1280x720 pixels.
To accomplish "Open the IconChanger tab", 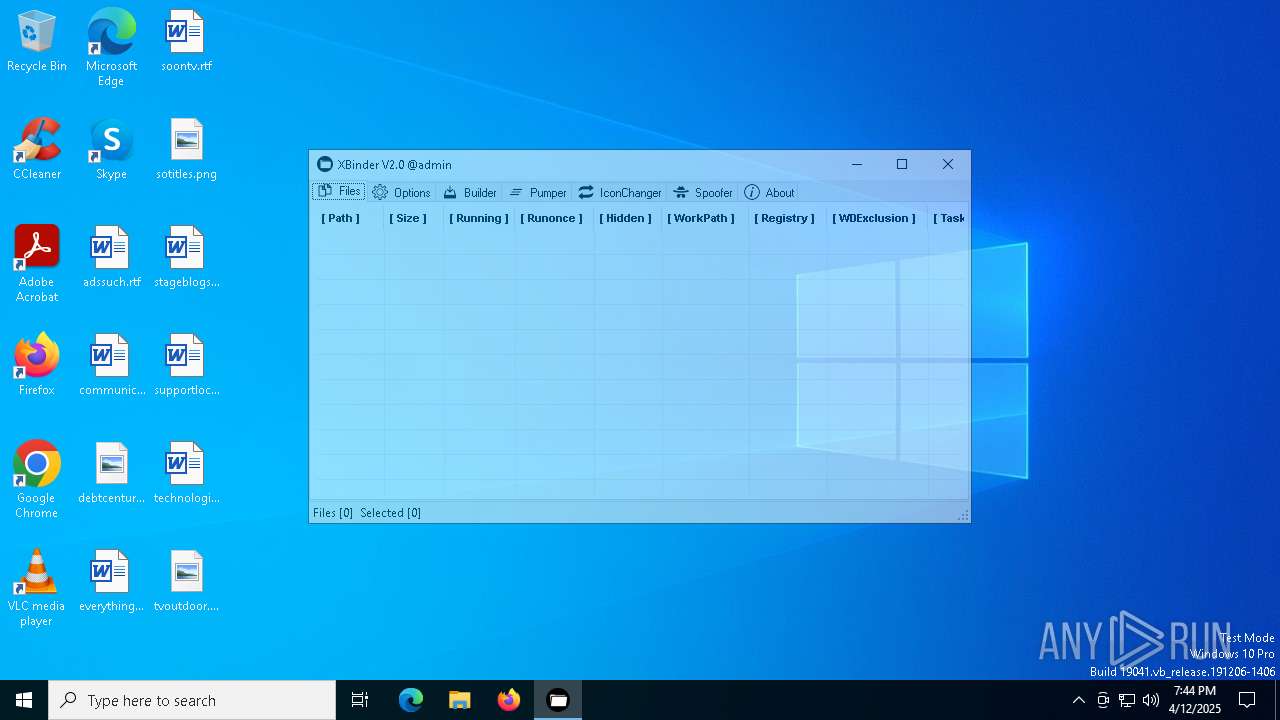I will tap(619, 192).
